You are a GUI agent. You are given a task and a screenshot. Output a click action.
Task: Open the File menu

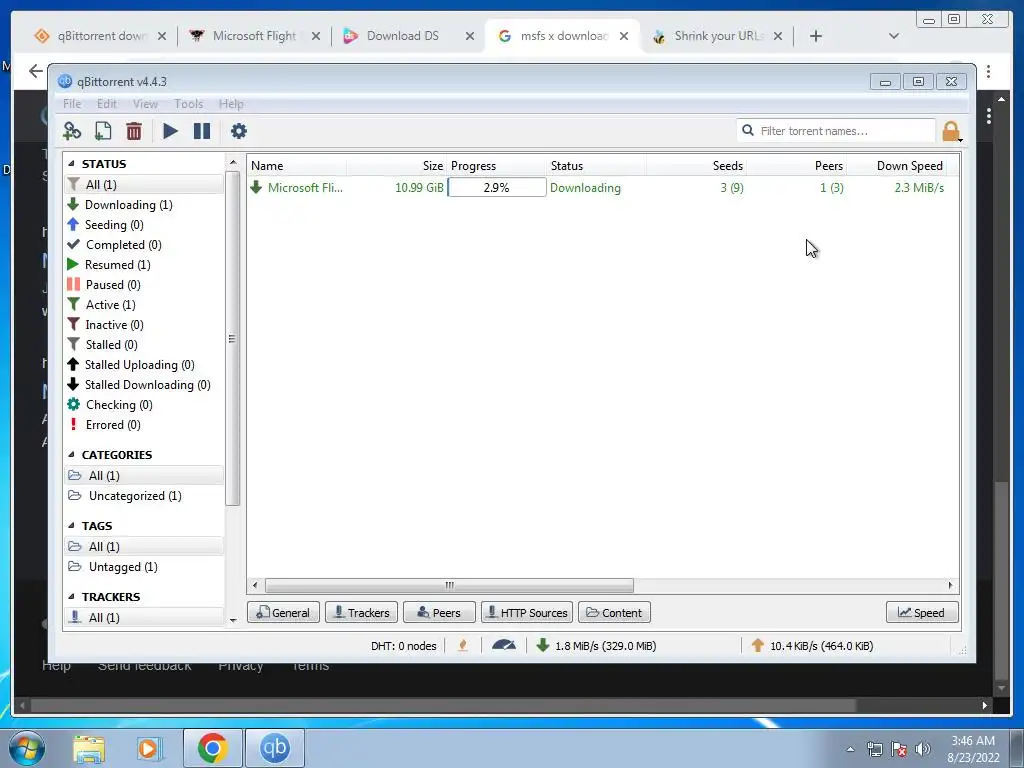[x=72, y=104]
